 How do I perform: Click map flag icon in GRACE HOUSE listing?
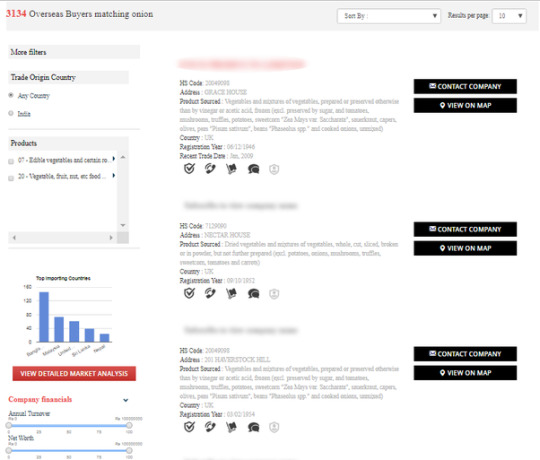pos(231,169)
